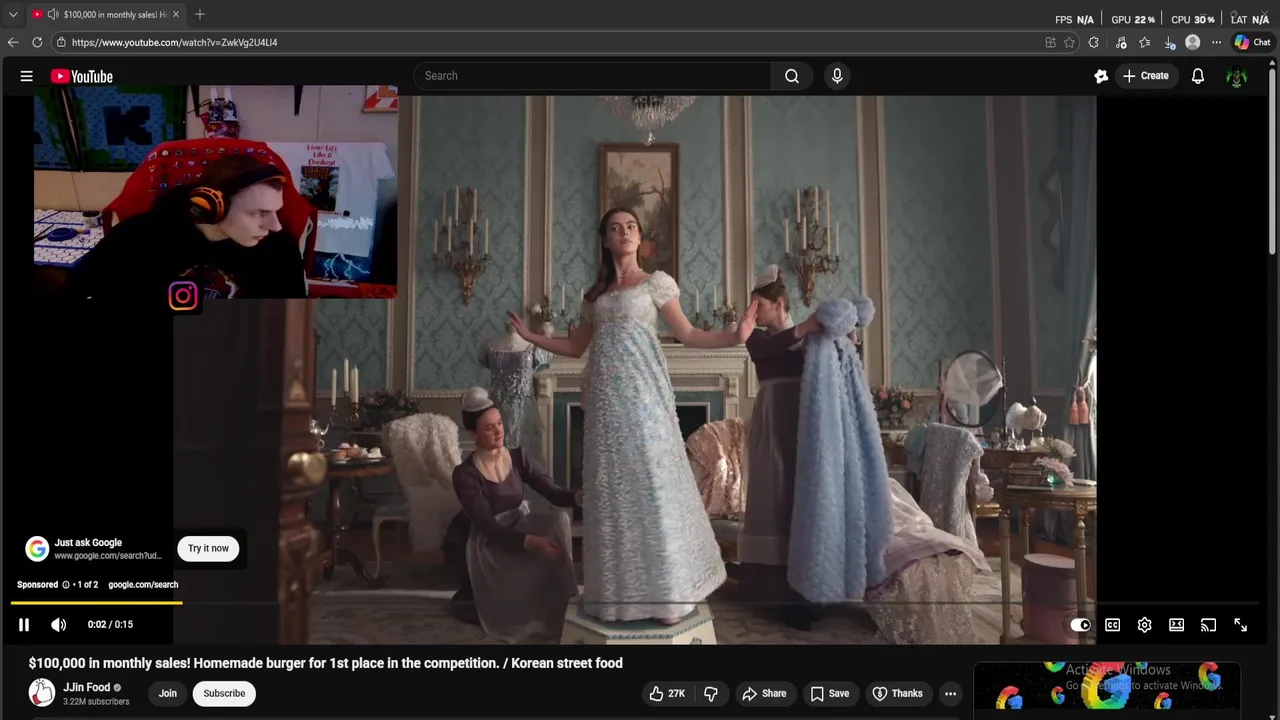Click the Try it now ad button

208,548
